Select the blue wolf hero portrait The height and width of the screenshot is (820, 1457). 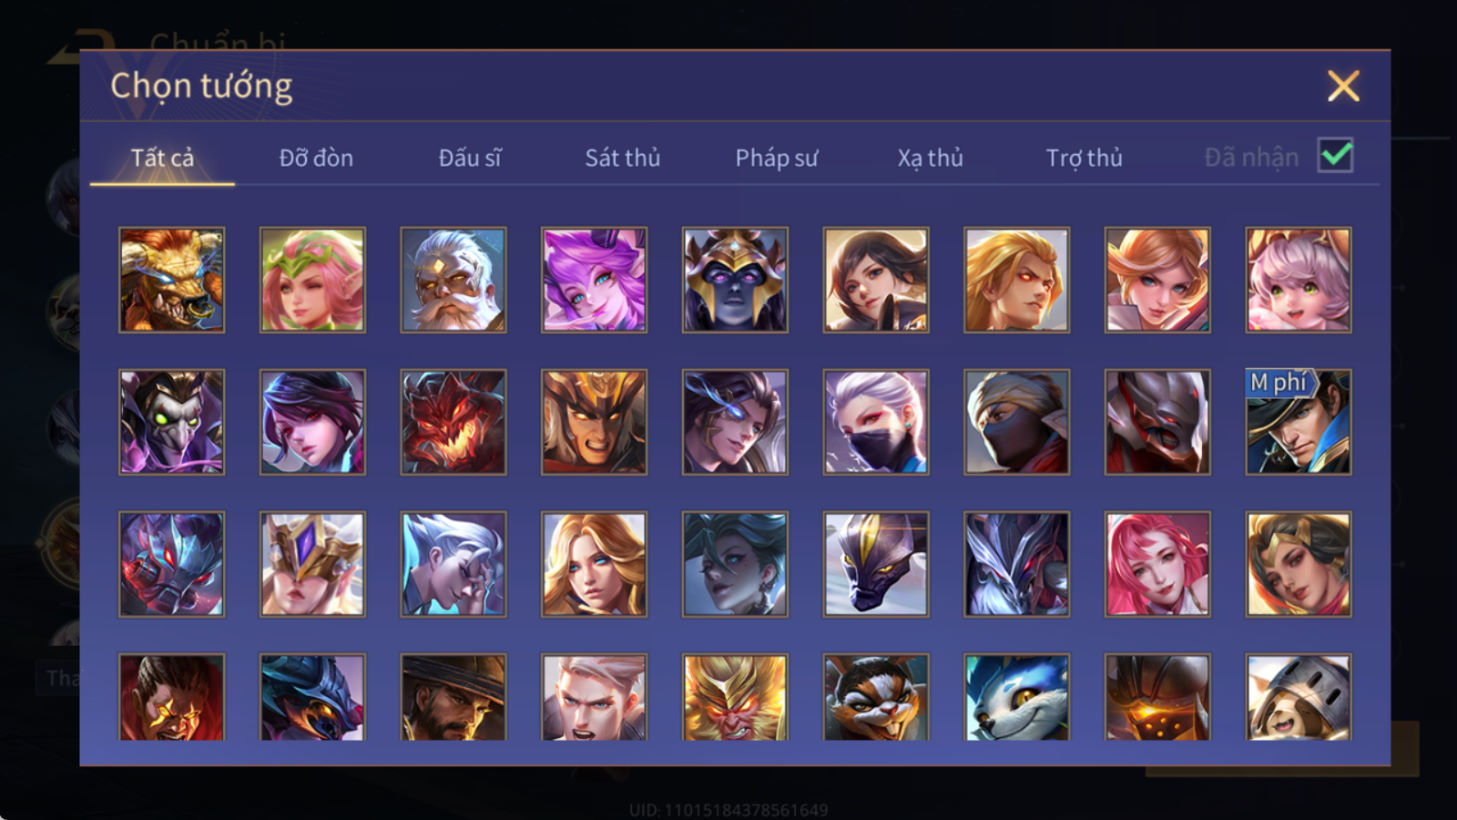click(1017, 697)
